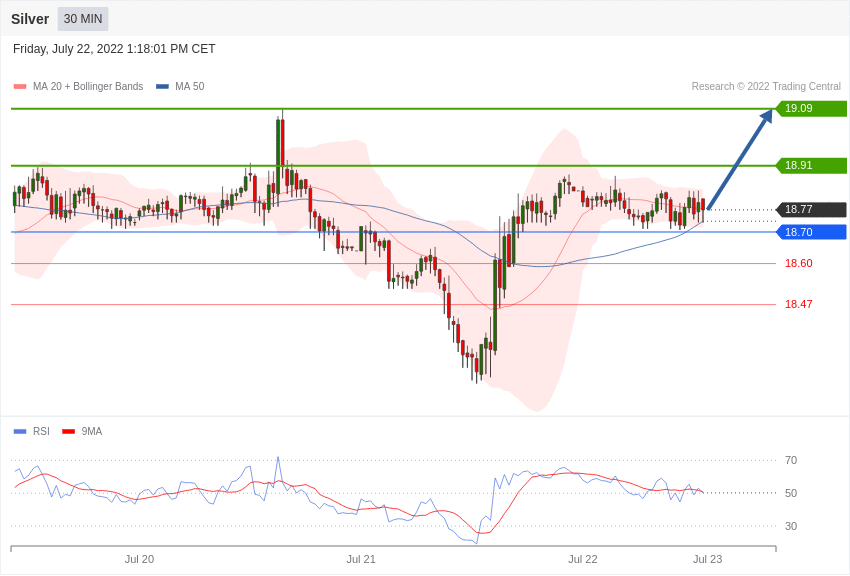The height and width of the screenshot is (576, 850).
Task: Click the 'Jul 20' date axis label
Action: coord(139,559)
